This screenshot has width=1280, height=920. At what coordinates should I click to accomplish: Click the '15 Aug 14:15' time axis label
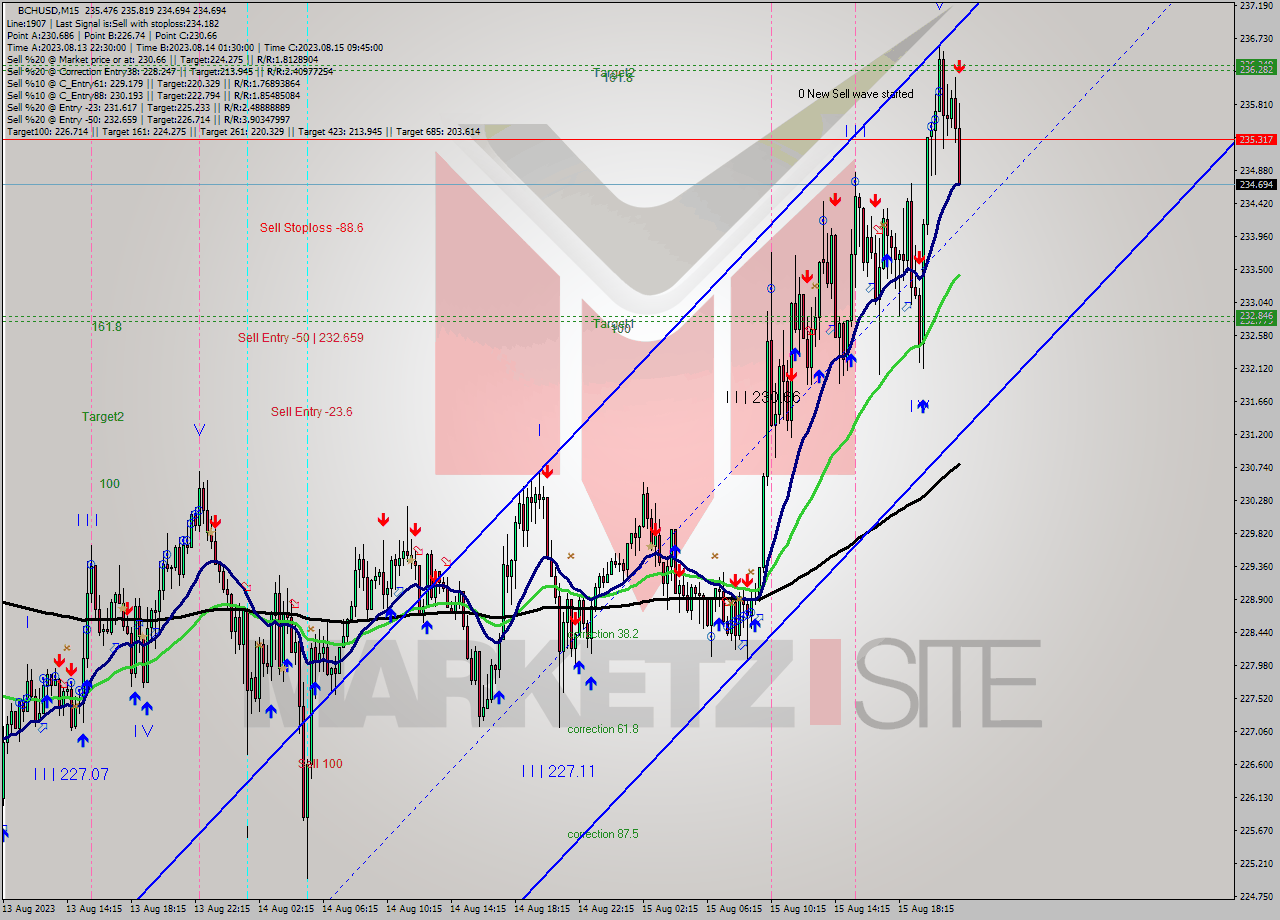862,909
